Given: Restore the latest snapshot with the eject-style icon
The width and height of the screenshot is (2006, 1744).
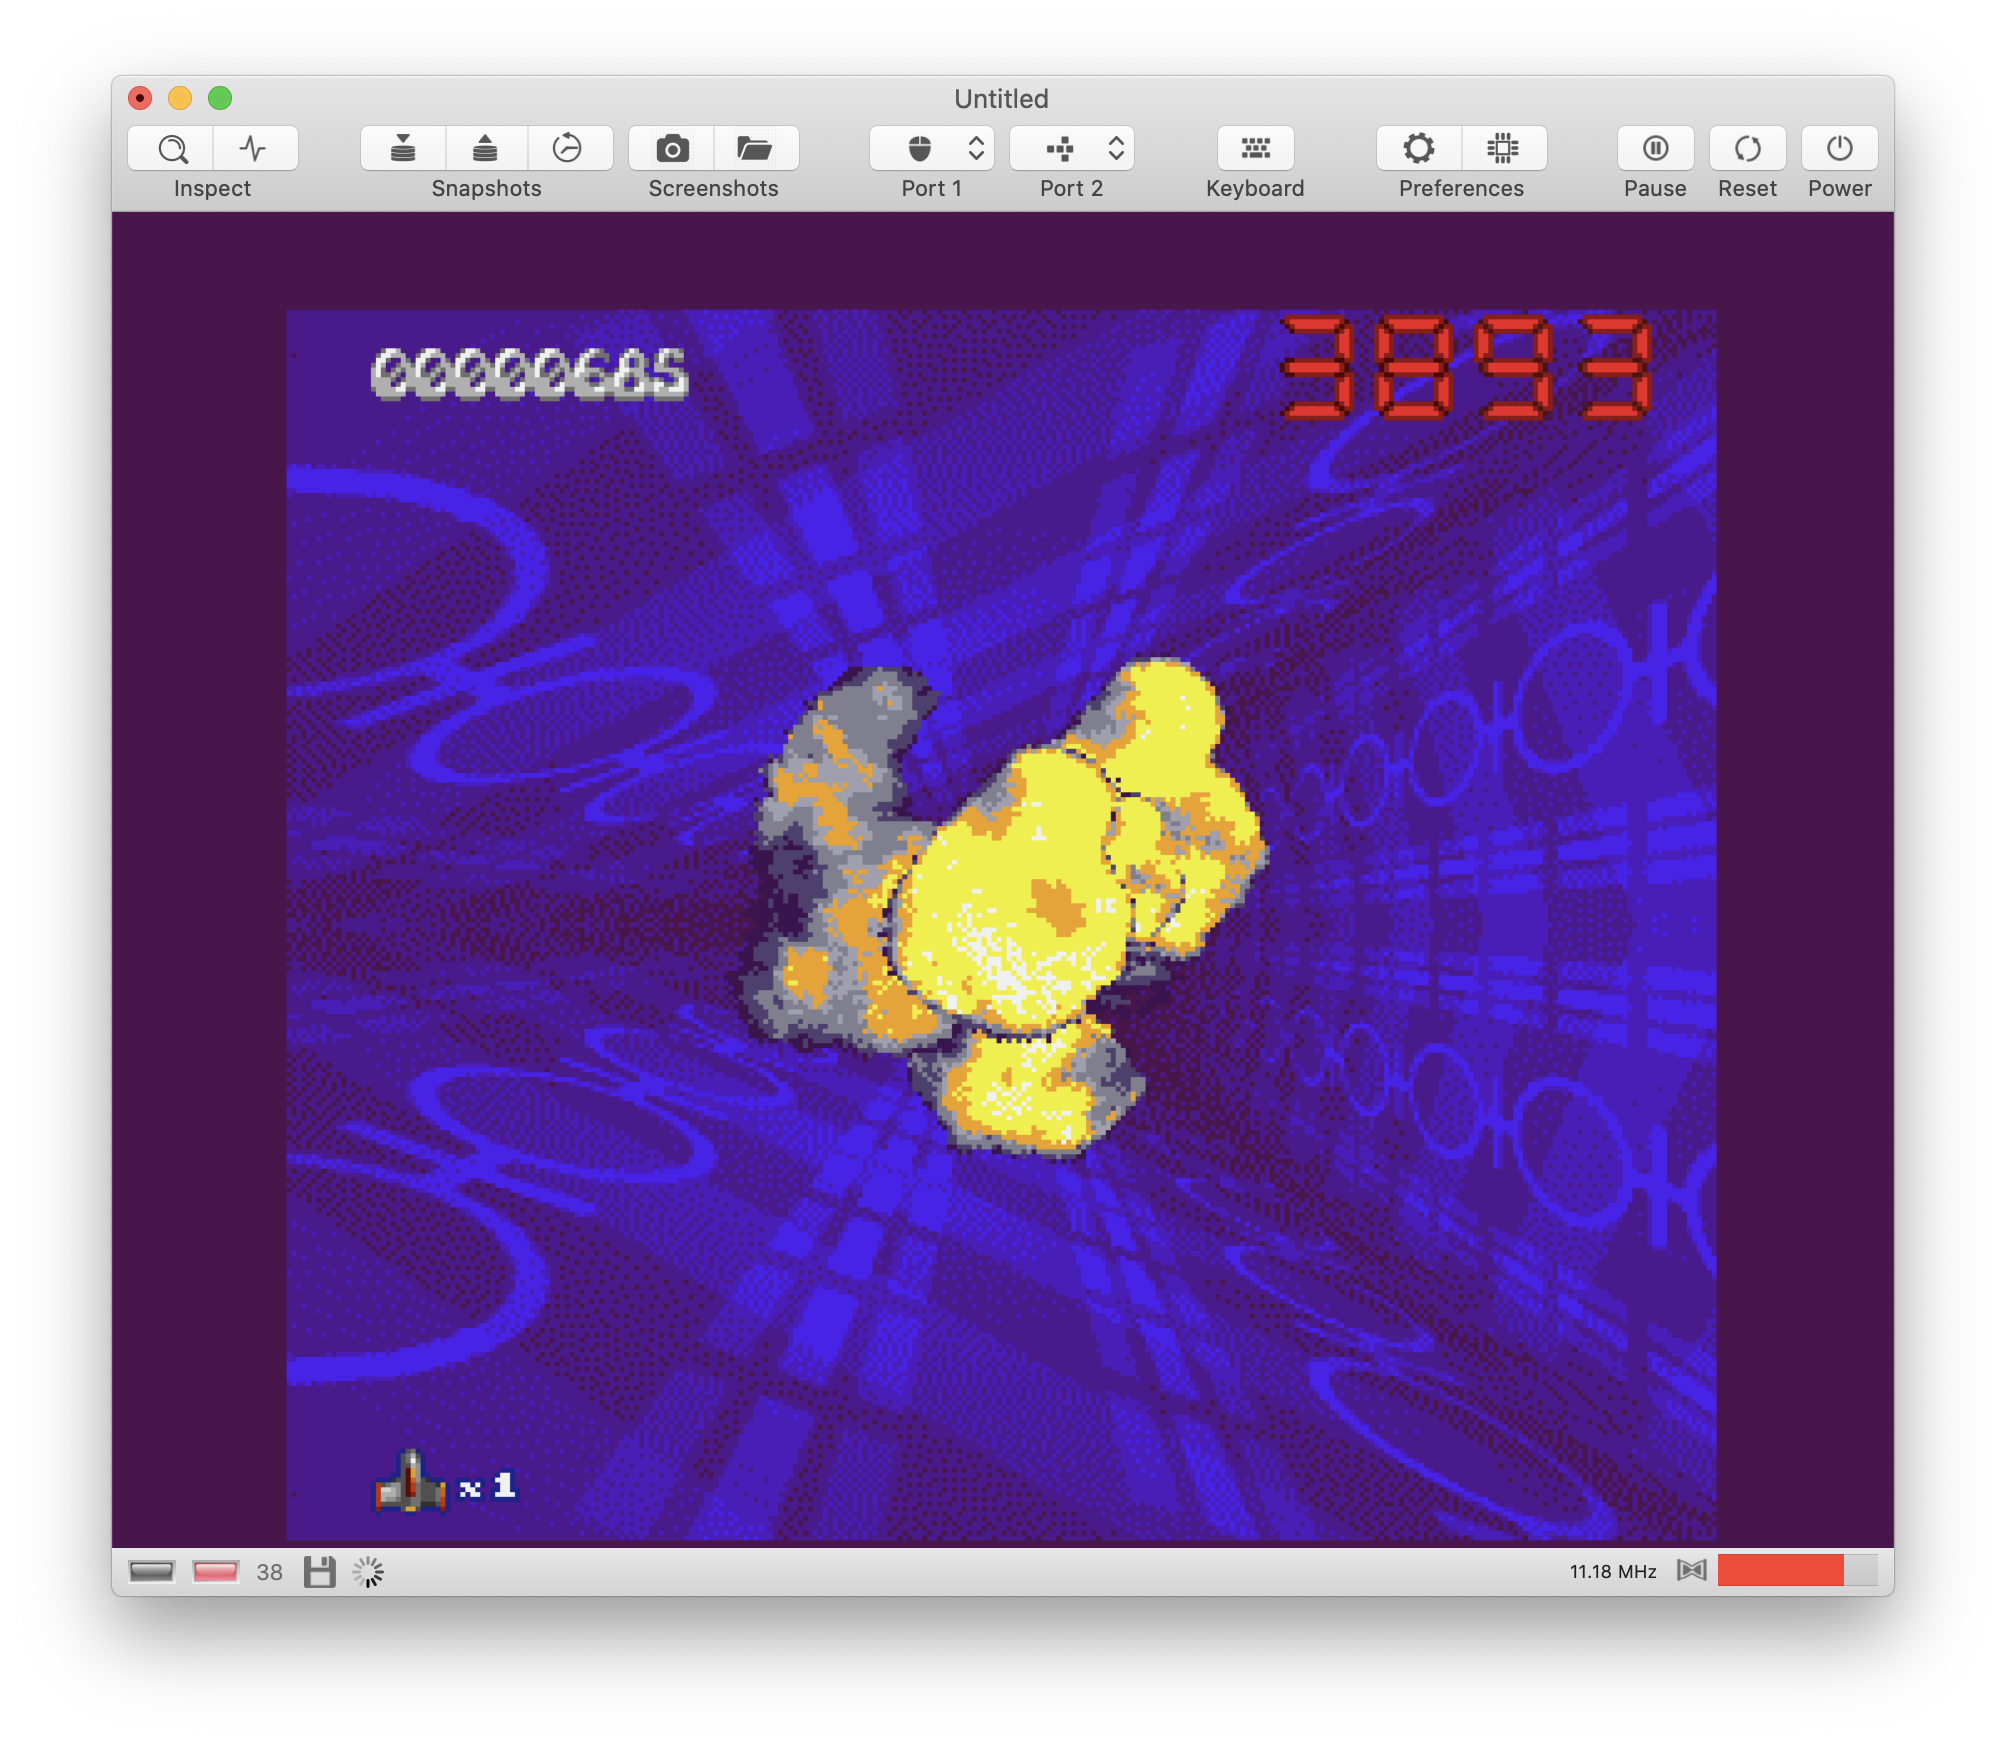Looking at the screenshot, I should (486, 149).
